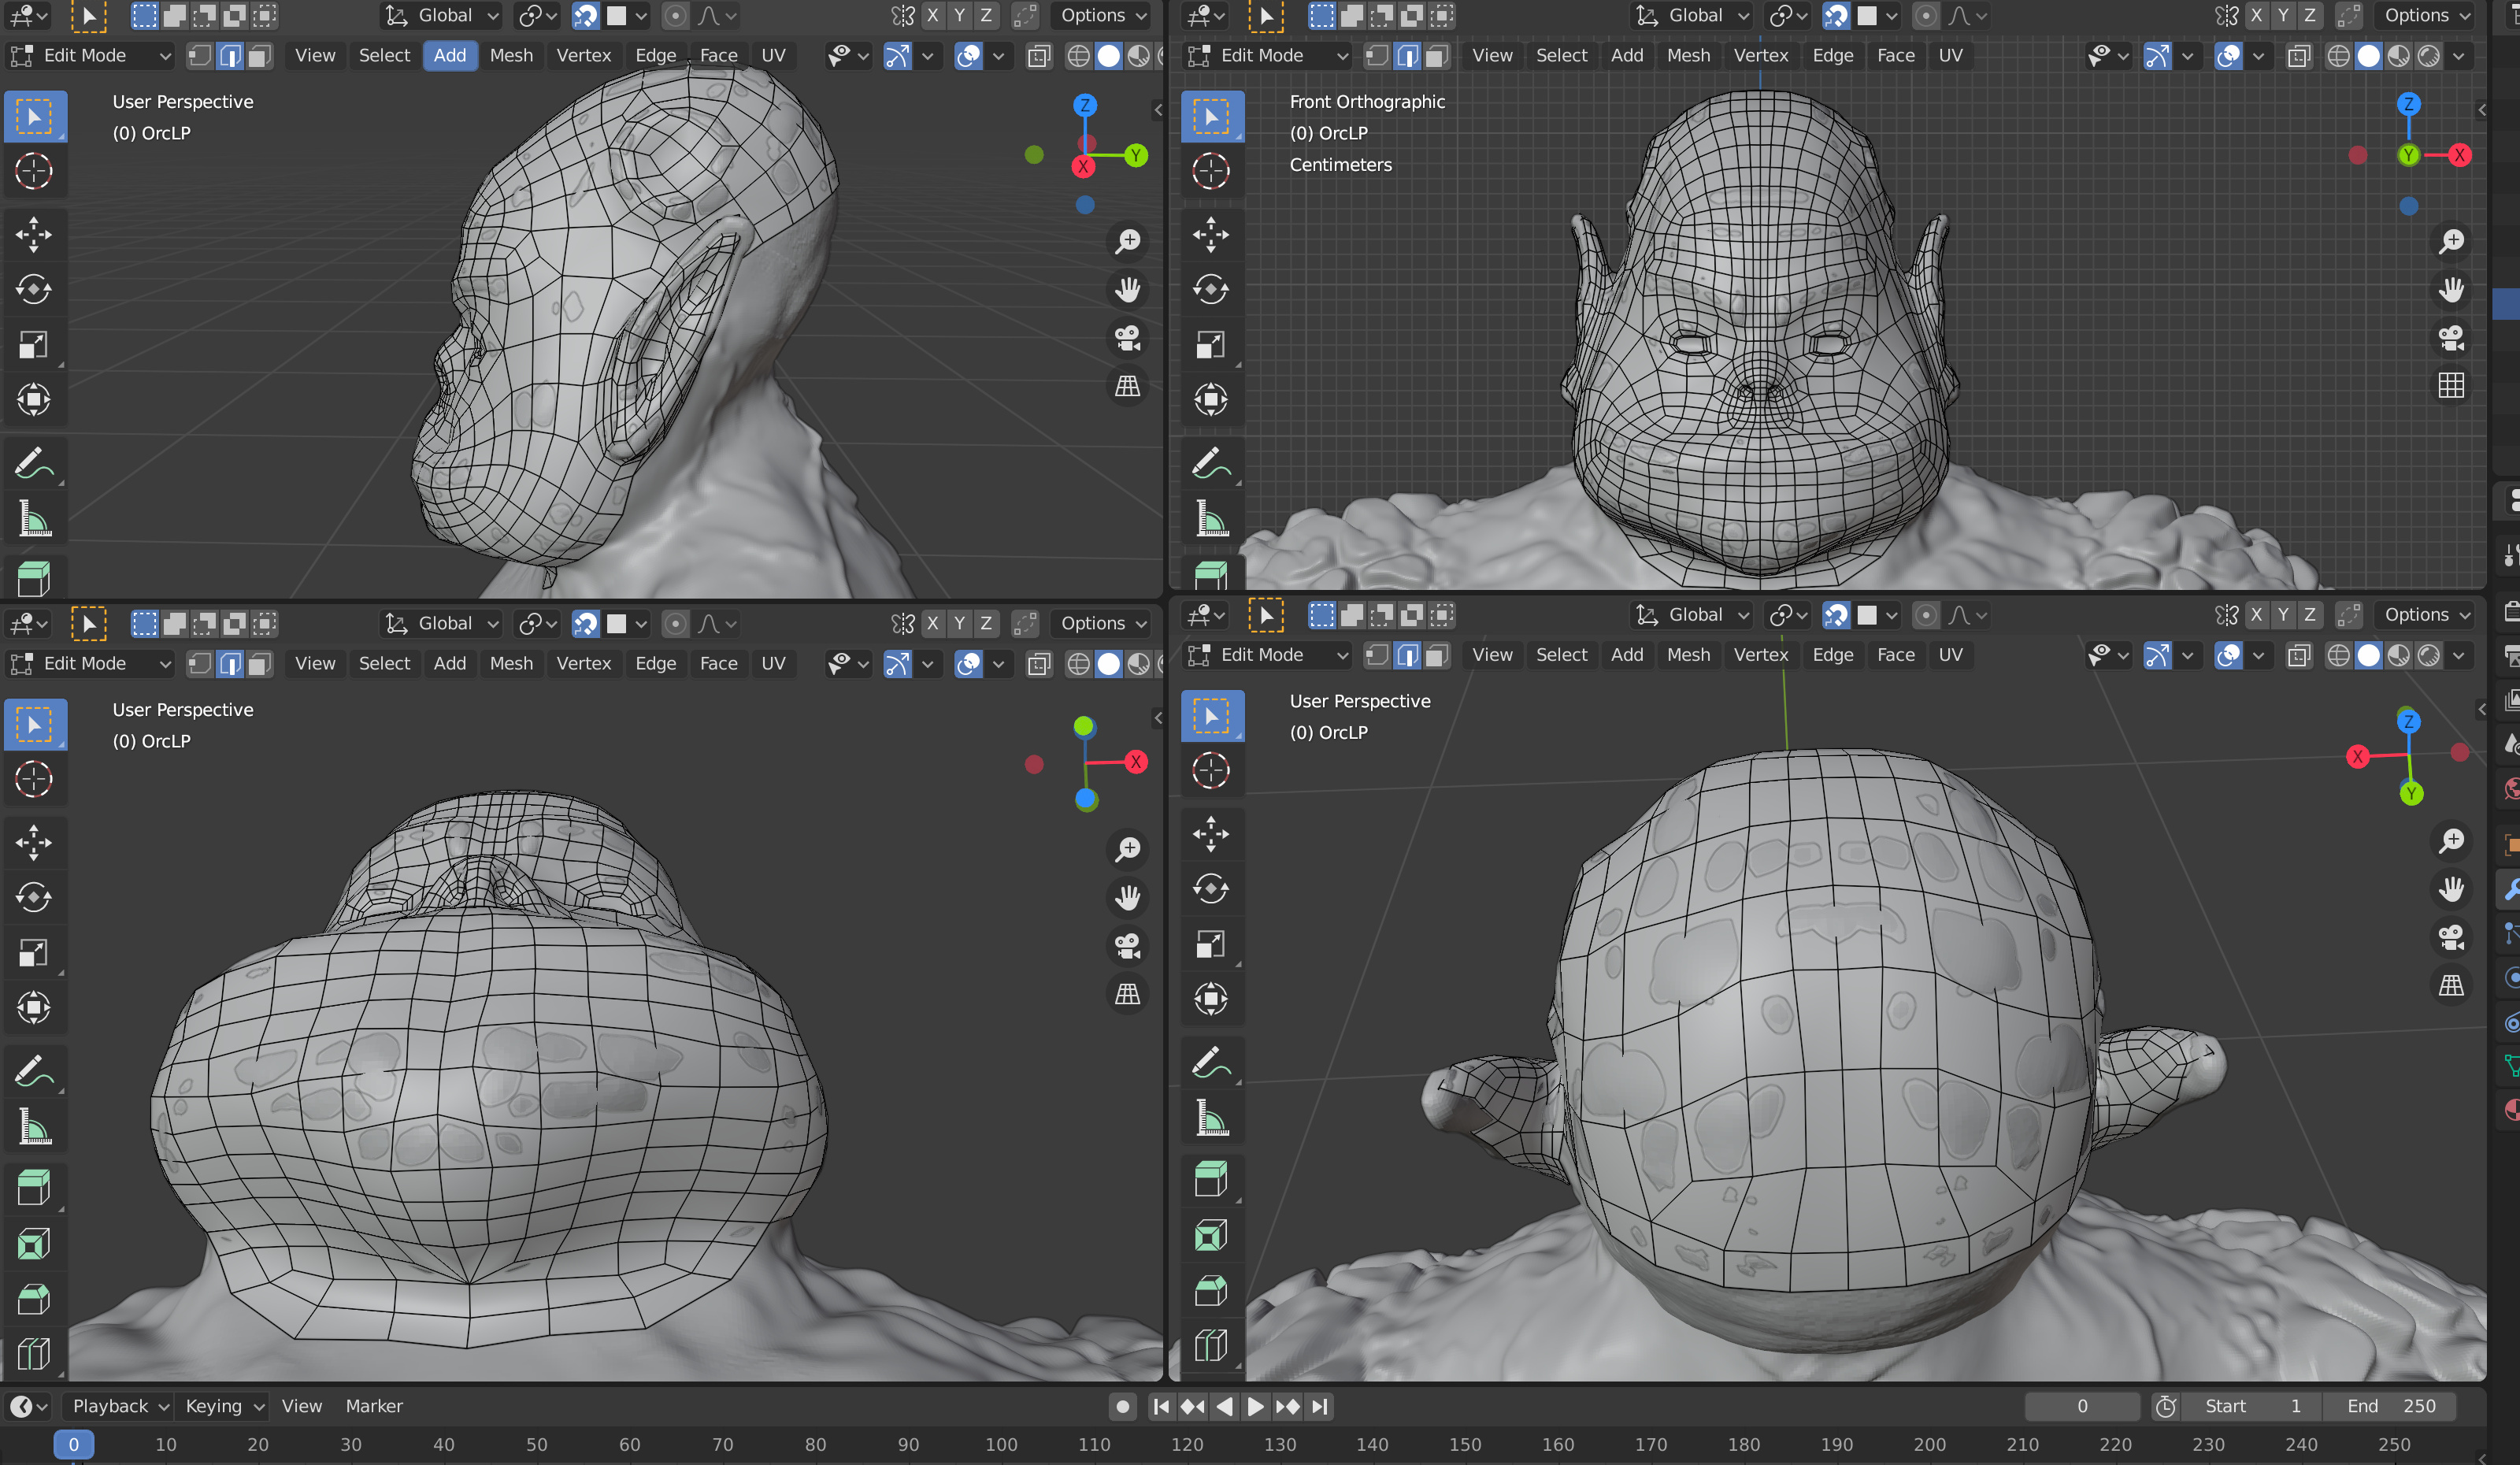Click the End frame field showing 250
Image resolution: width=2520 pixels, height=1465 pixels.
[x=2392, y=1406]
